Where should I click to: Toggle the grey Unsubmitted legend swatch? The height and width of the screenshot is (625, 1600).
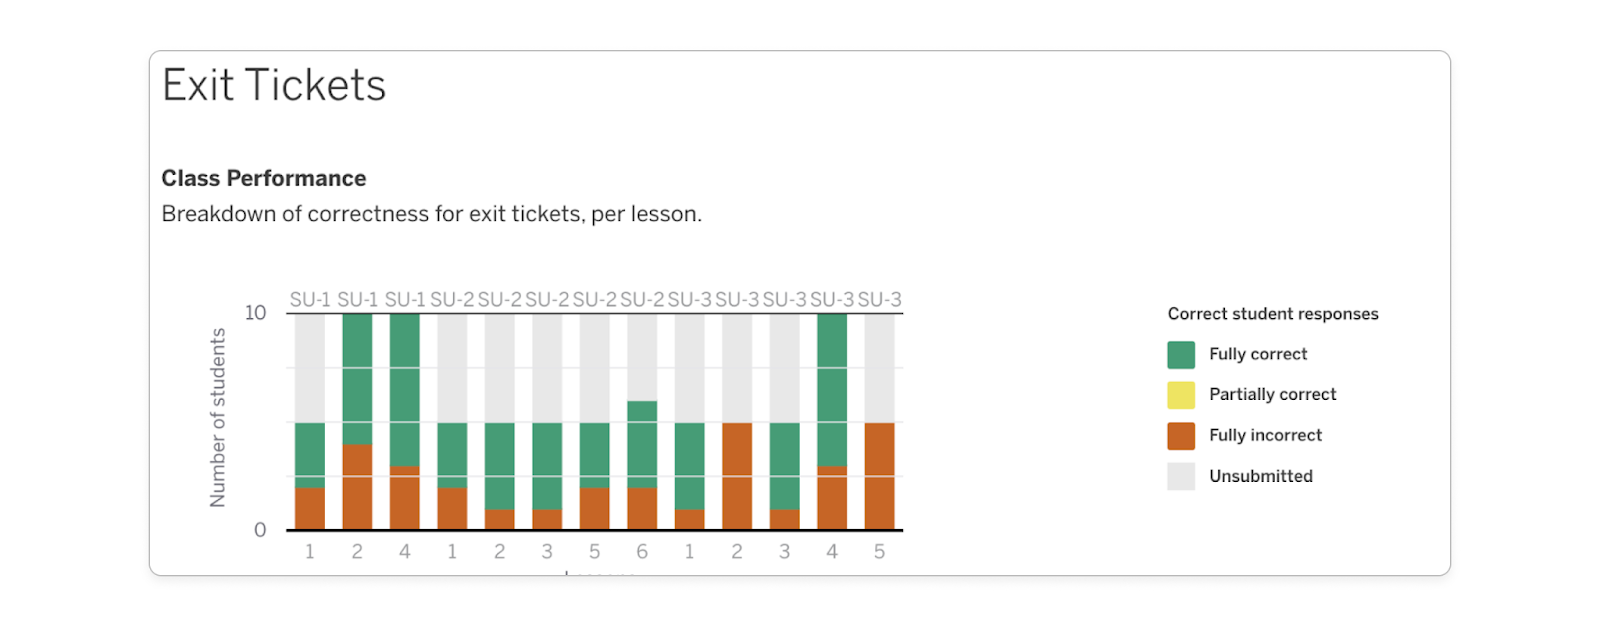point(1181,476)
